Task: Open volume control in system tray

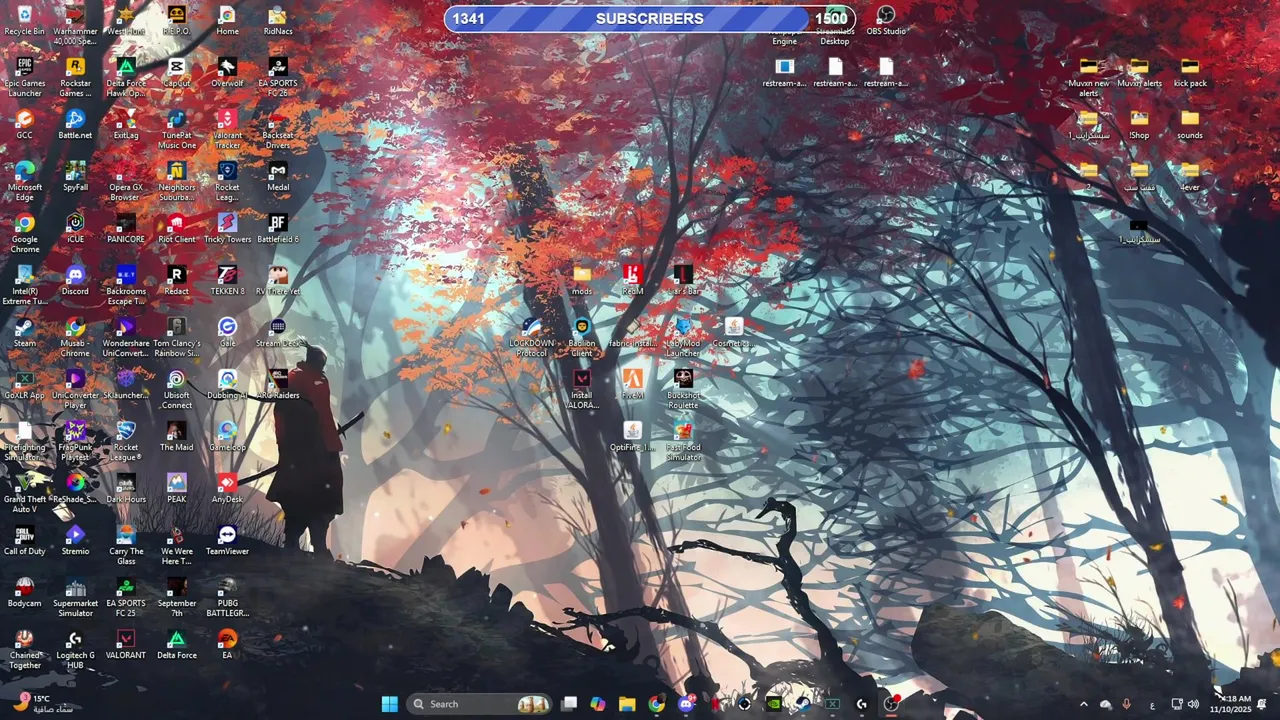Action: 1193,705
